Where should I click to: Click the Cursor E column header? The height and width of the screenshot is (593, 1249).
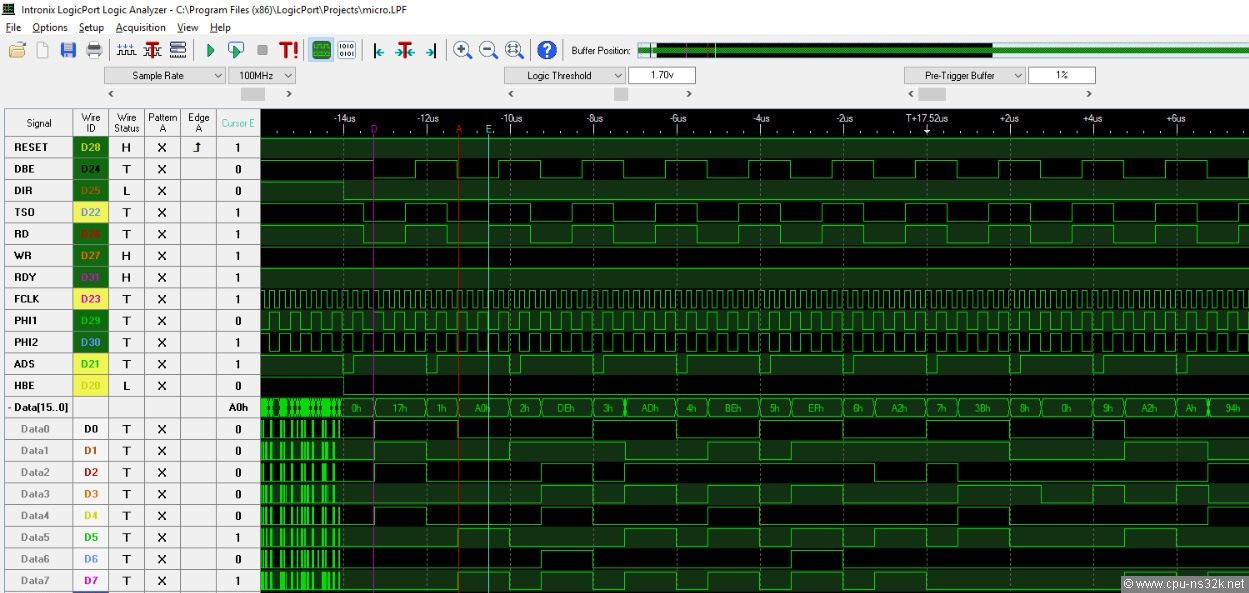pos(238,123)
